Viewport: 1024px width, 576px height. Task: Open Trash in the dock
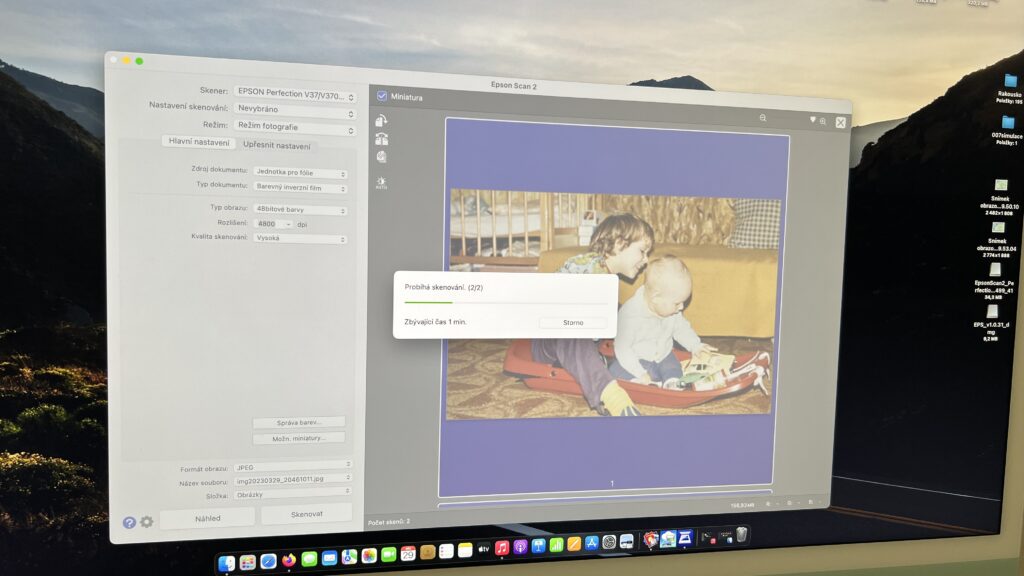pos(742,535)
